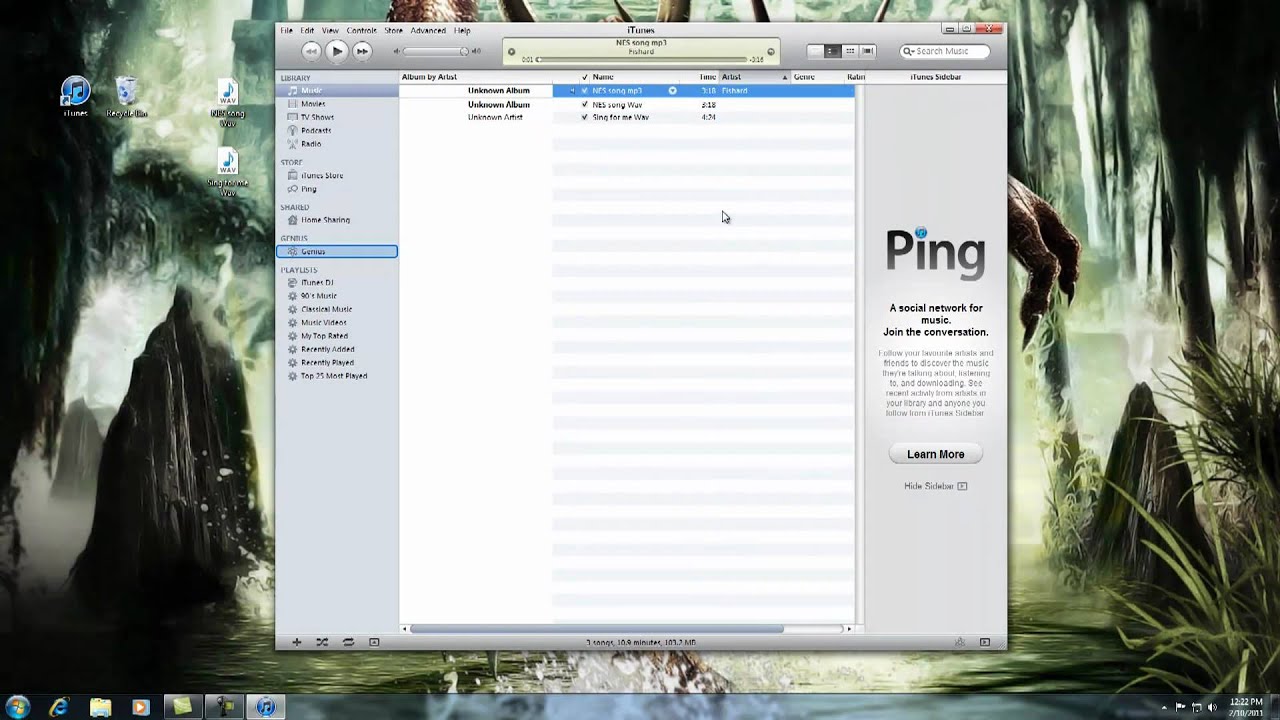This screenshot has width=1280, height=720.
Task: Switch to album list view
Action: [x=832, y=51]
